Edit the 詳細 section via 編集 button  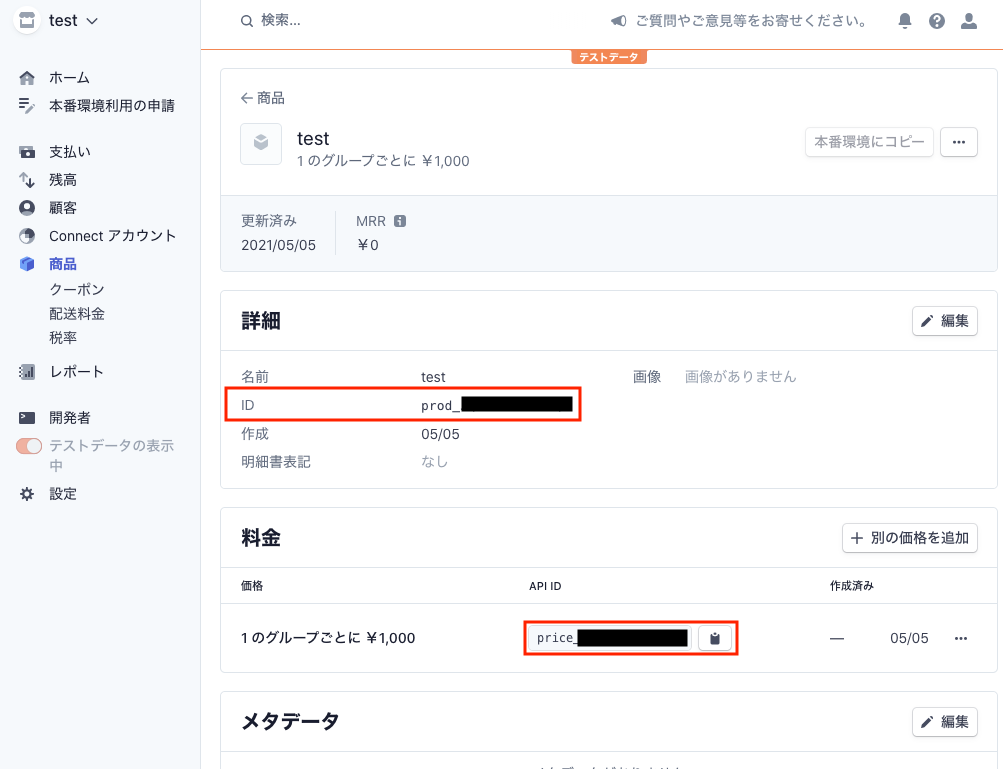(943, 320)
